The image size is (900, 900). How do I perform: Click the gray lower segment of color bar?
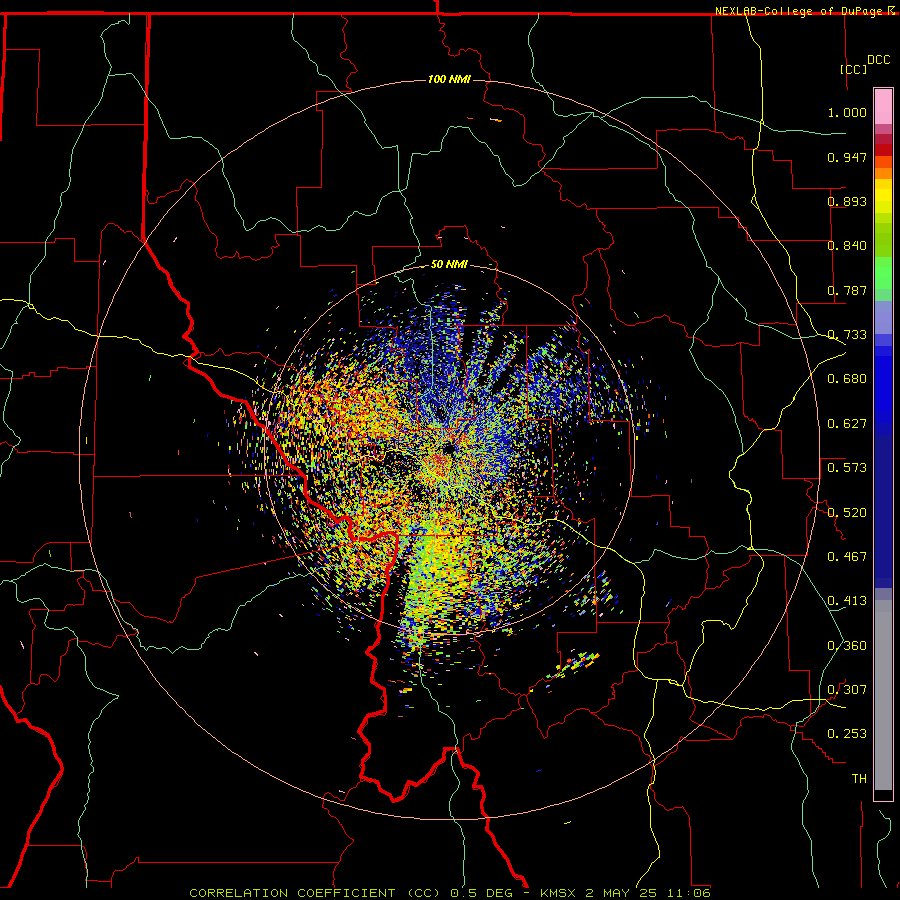pyautogui.click(x=883, y=695)
